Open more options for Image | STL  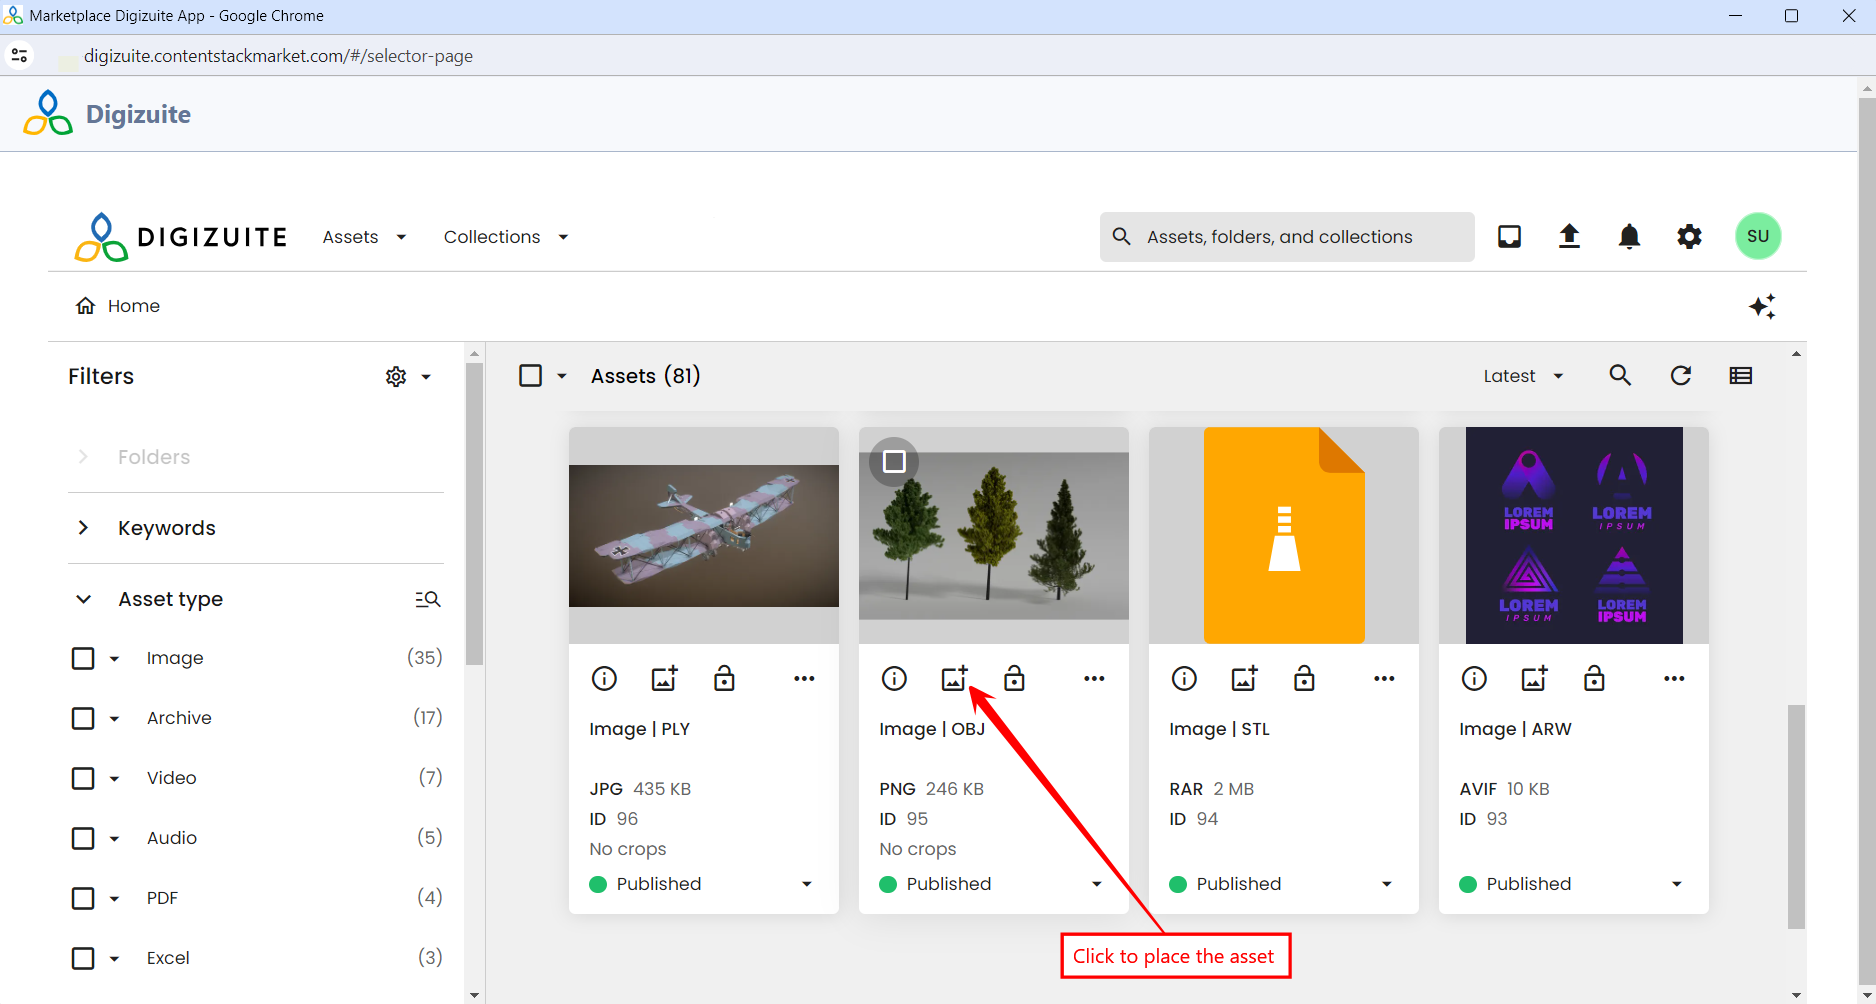[x=1384, y=679]
